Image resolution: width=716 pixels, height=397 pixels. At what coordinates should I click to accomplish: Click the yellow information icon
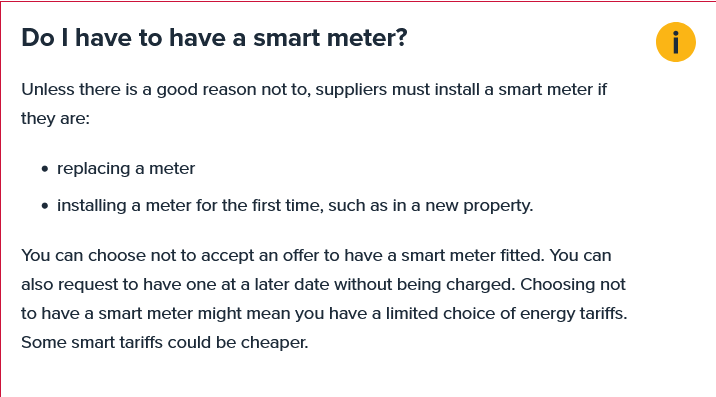[676, 42]
